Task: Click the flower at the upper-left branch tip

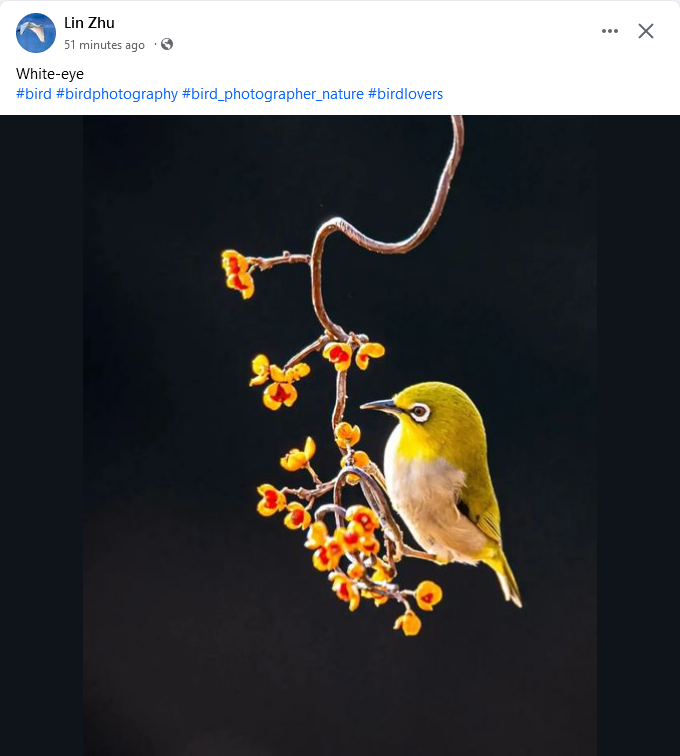Action: 237,273
